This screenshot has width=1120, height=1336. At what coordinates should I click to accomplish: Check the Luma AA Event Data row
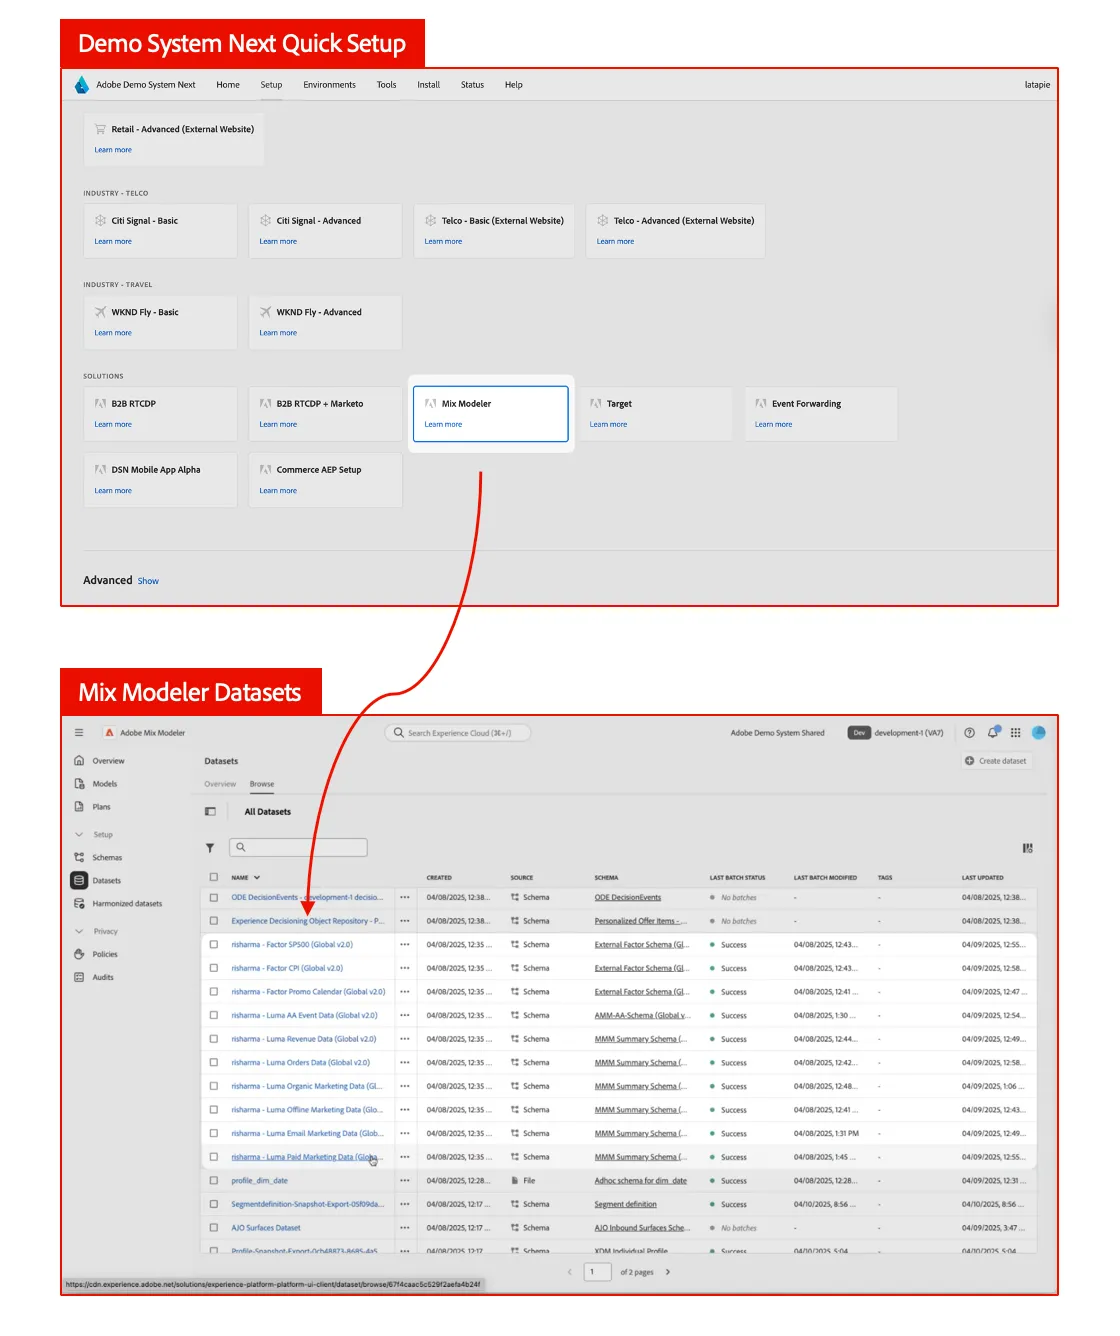[214, 1016]
